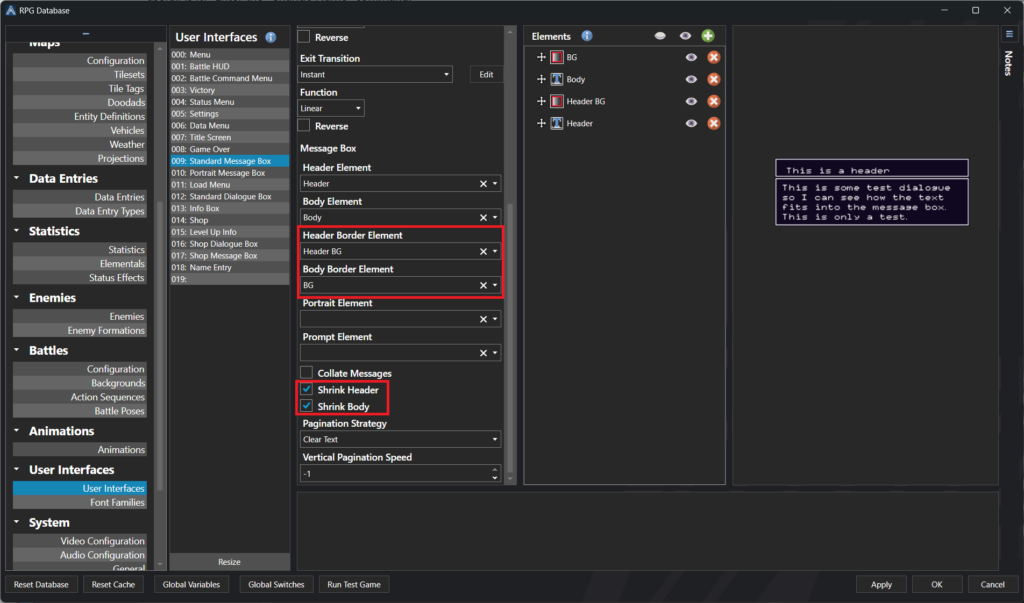Expand the Exit Transition dropdown
Screen dimensions: 1024x603
click(x=376, y=75)
